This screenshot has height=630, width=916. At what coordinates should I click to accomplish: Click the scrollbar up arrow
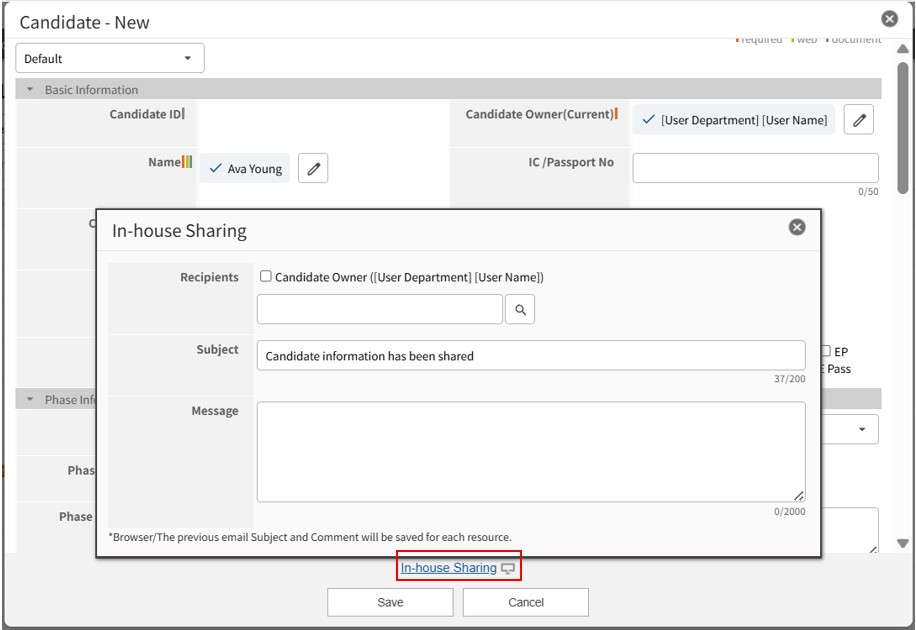[x=903, y=49]
